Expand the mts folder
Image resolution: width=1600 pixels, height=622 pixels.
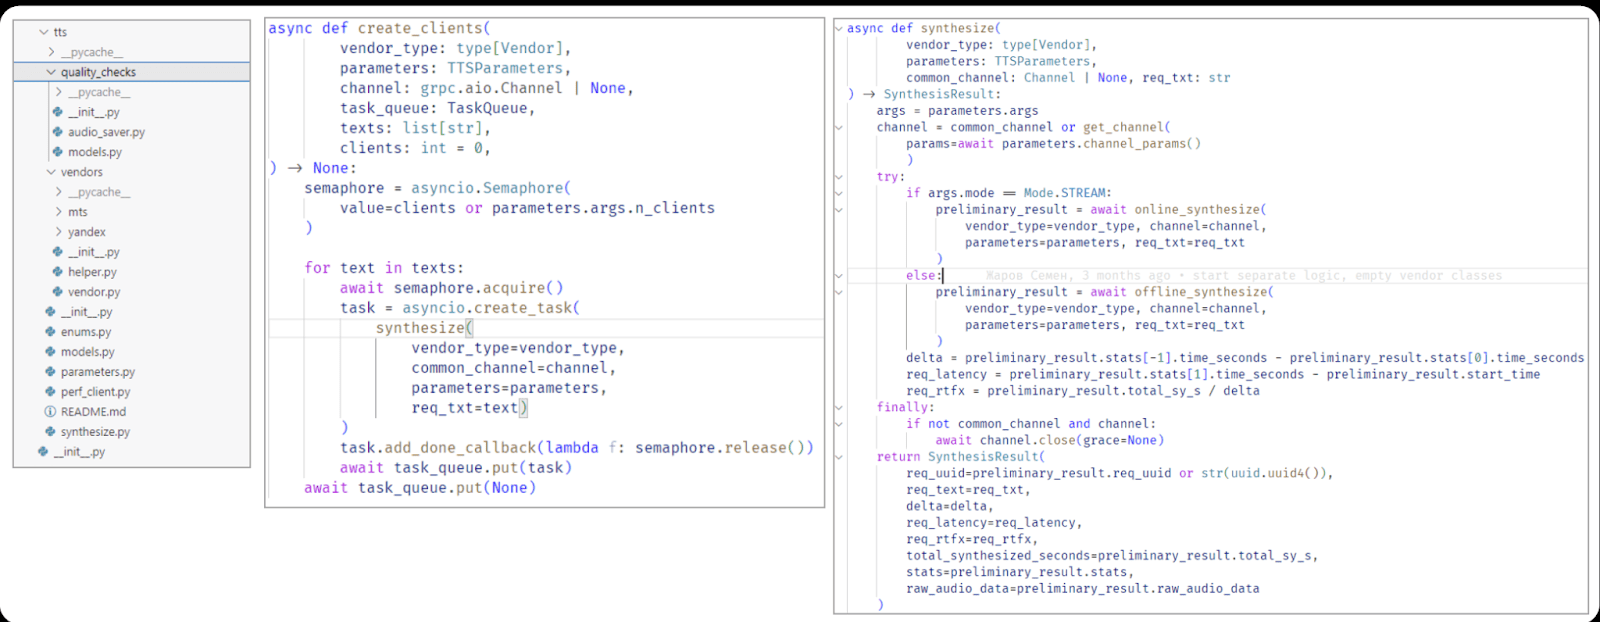tap(58, 212)
